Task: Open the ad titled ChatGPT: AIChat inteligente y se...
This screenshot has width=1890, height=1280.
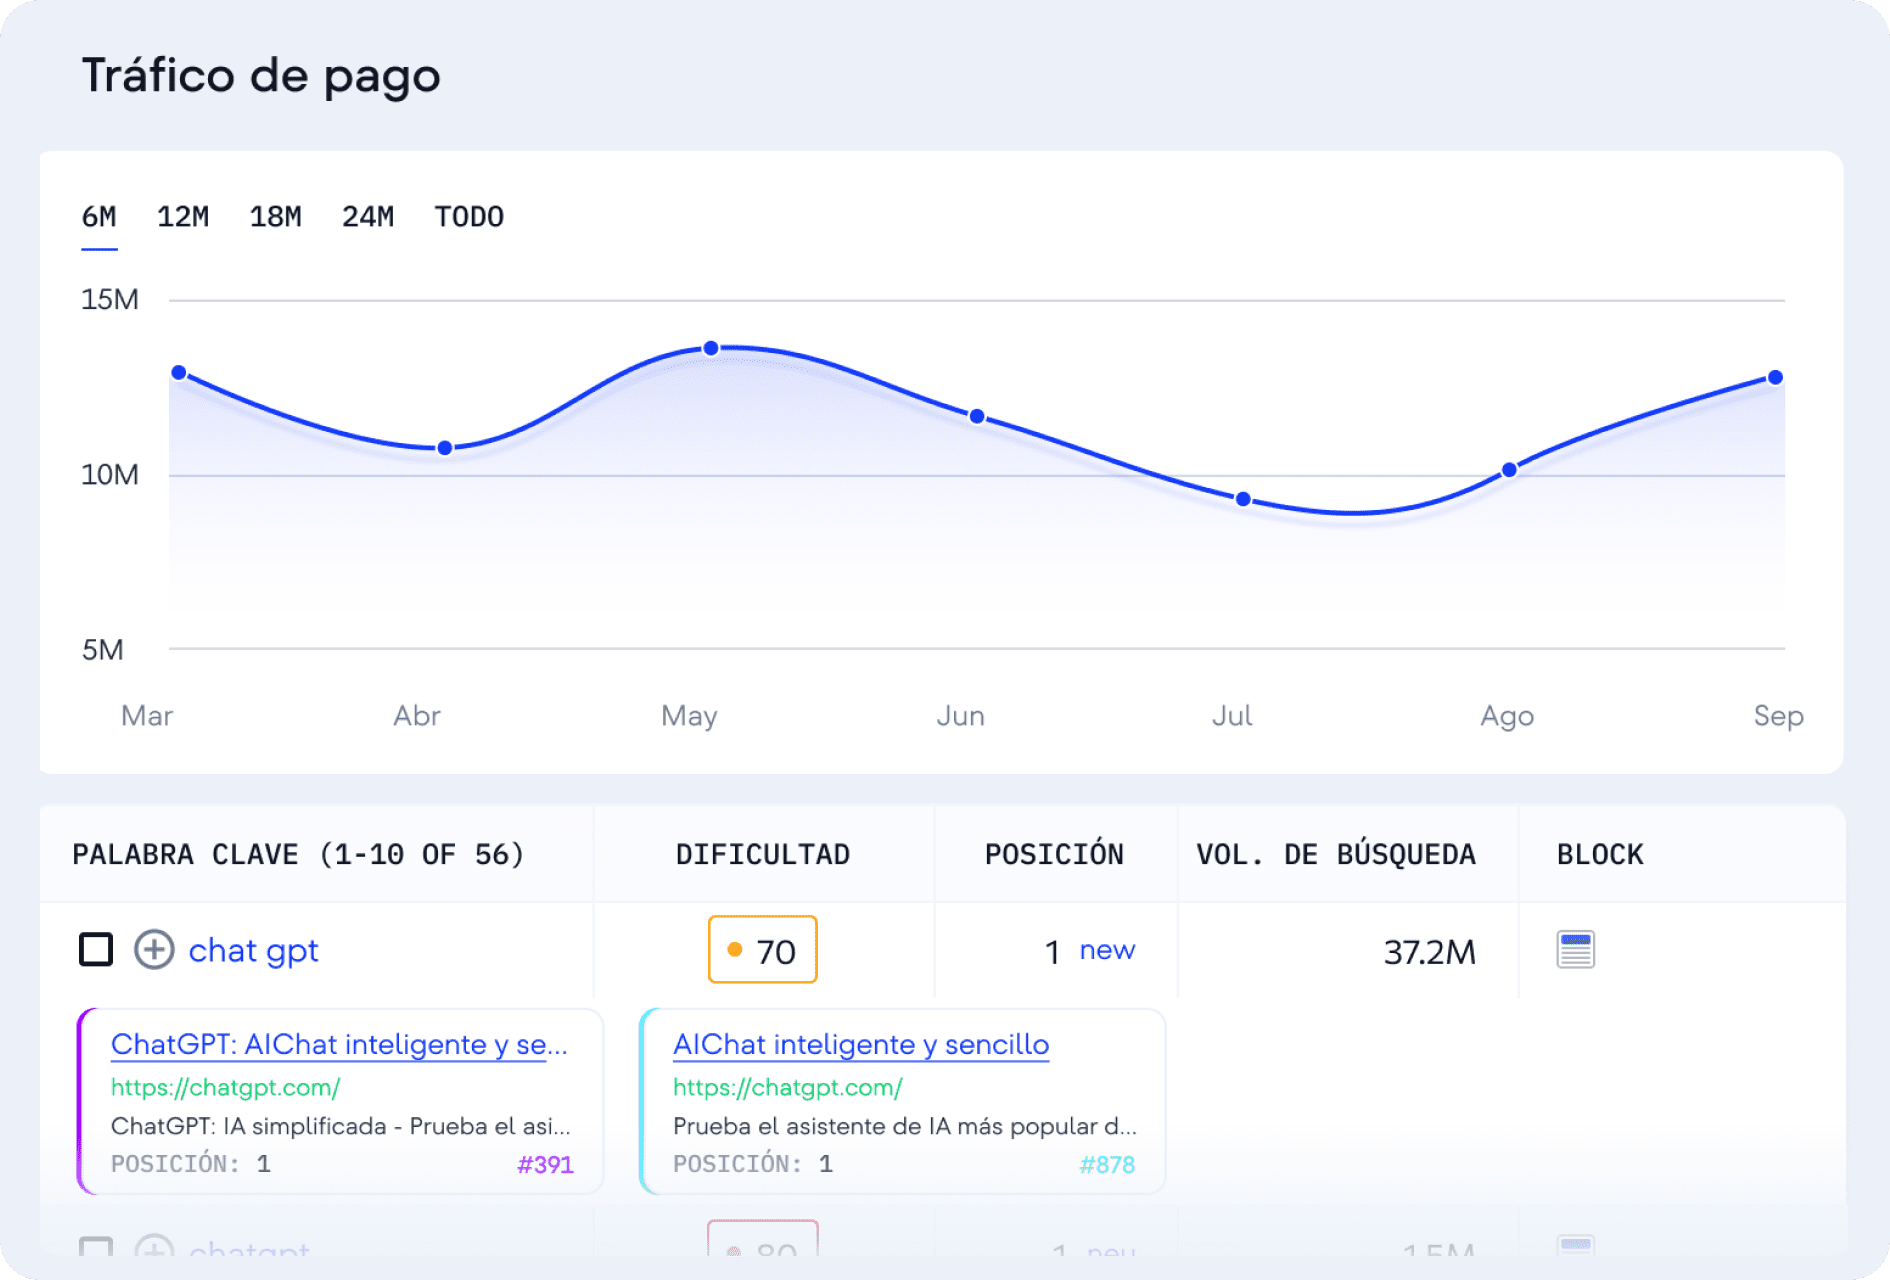Action: tap(339, 1044)
